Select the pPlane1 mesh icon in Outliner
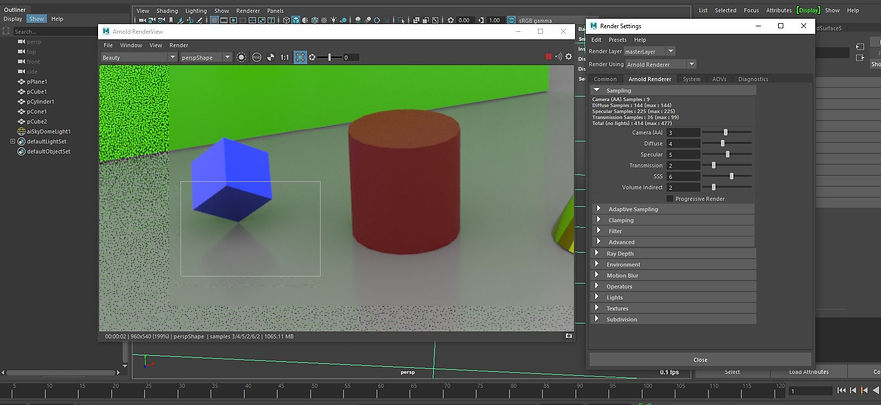Image resolution: width=881 pixels, height=405 pixels. pos(21,81)
